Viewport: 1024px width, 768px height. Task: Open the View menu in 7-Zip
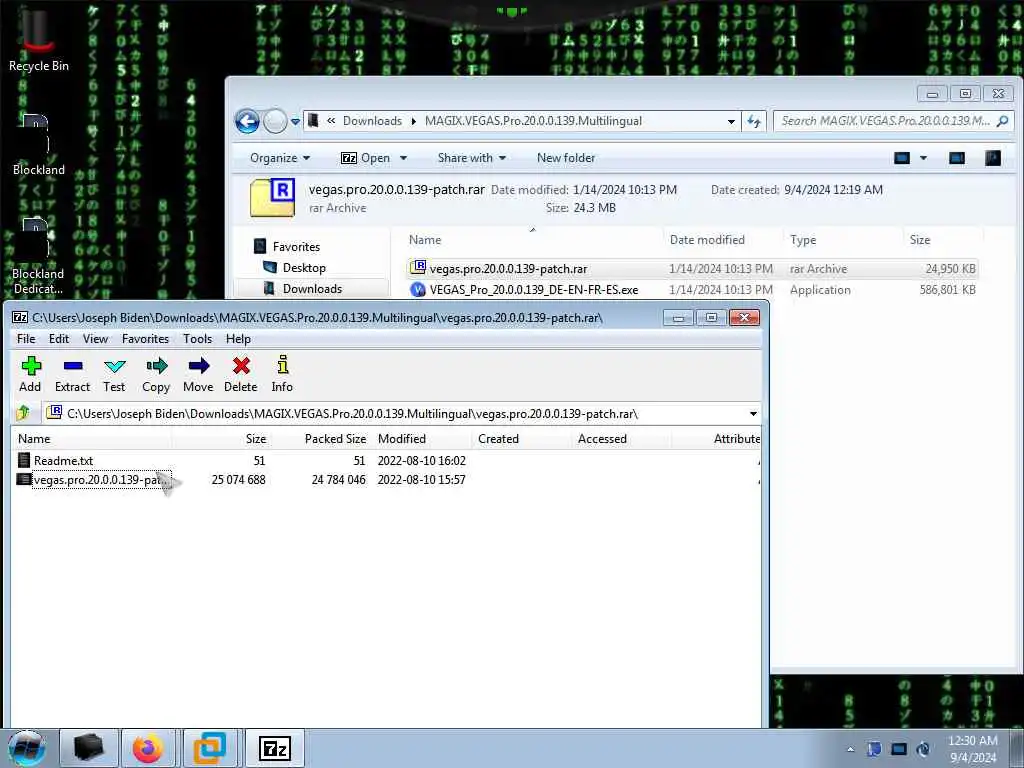[95, 338]
